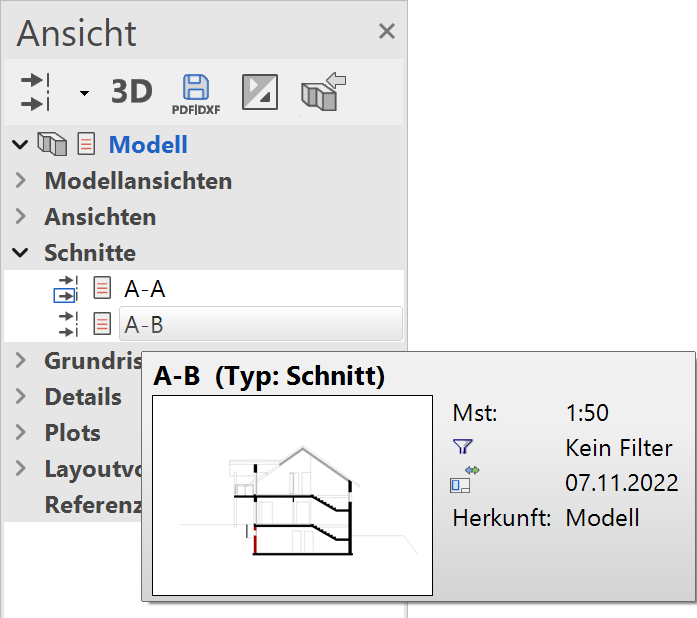Expand the Layoutvorlagen node
This screenshot has width=697, height=618.
(20, 469)
